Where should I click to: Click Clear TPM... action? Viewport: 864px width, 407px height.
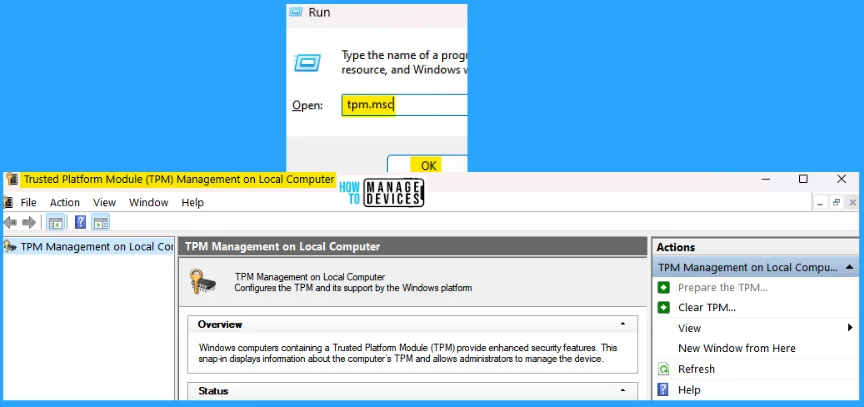coord(707,307)
